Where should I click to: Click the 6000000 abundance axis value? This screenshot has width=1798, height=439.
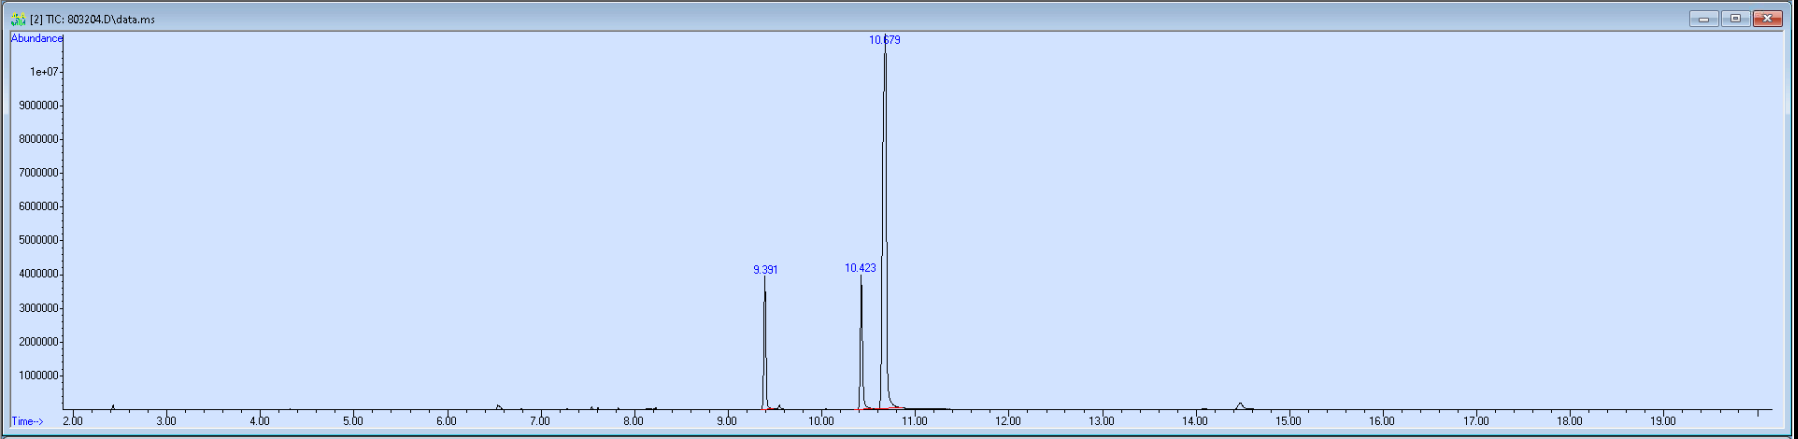(39, 207)
